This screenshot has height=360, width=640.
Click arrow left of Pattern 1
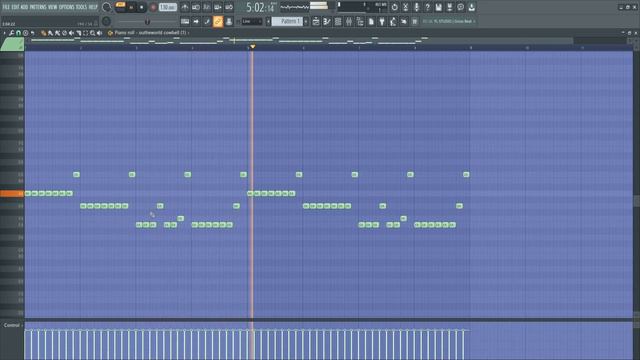click(268, 21)
